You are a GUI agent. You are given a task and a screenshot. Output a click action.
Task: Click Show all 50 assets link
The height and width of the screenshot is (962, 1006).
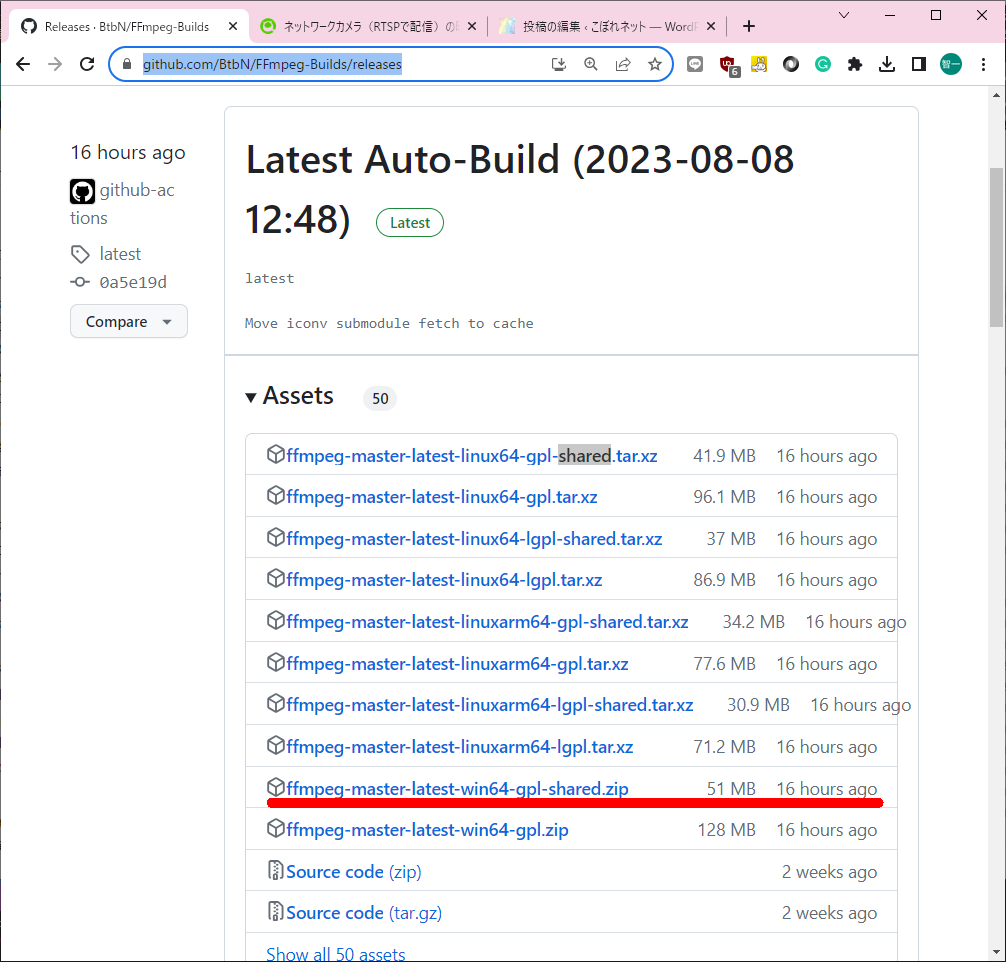pos(335,953)
